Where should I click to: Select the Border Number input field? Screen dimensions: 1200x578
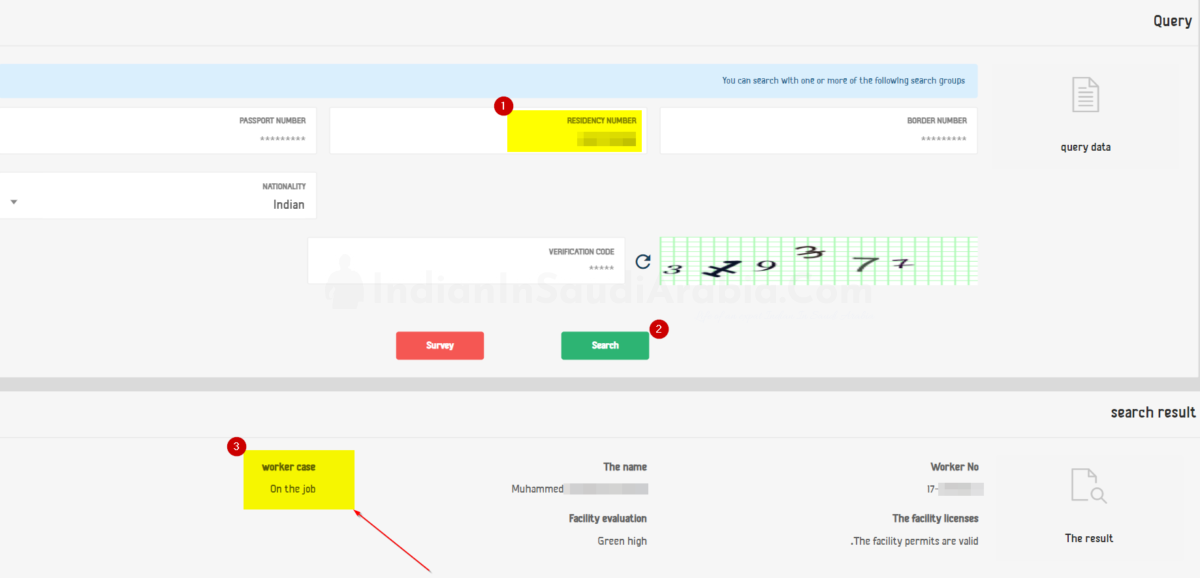(818, 131)
